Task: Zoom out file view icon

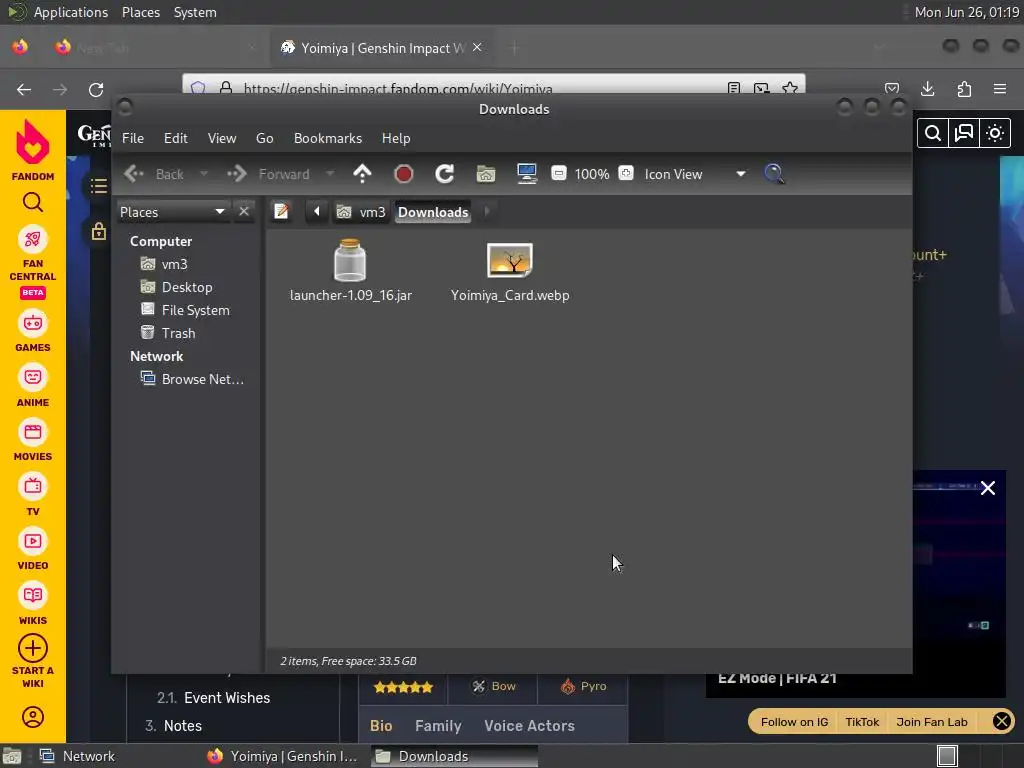Action: click(x=559, y=174)
